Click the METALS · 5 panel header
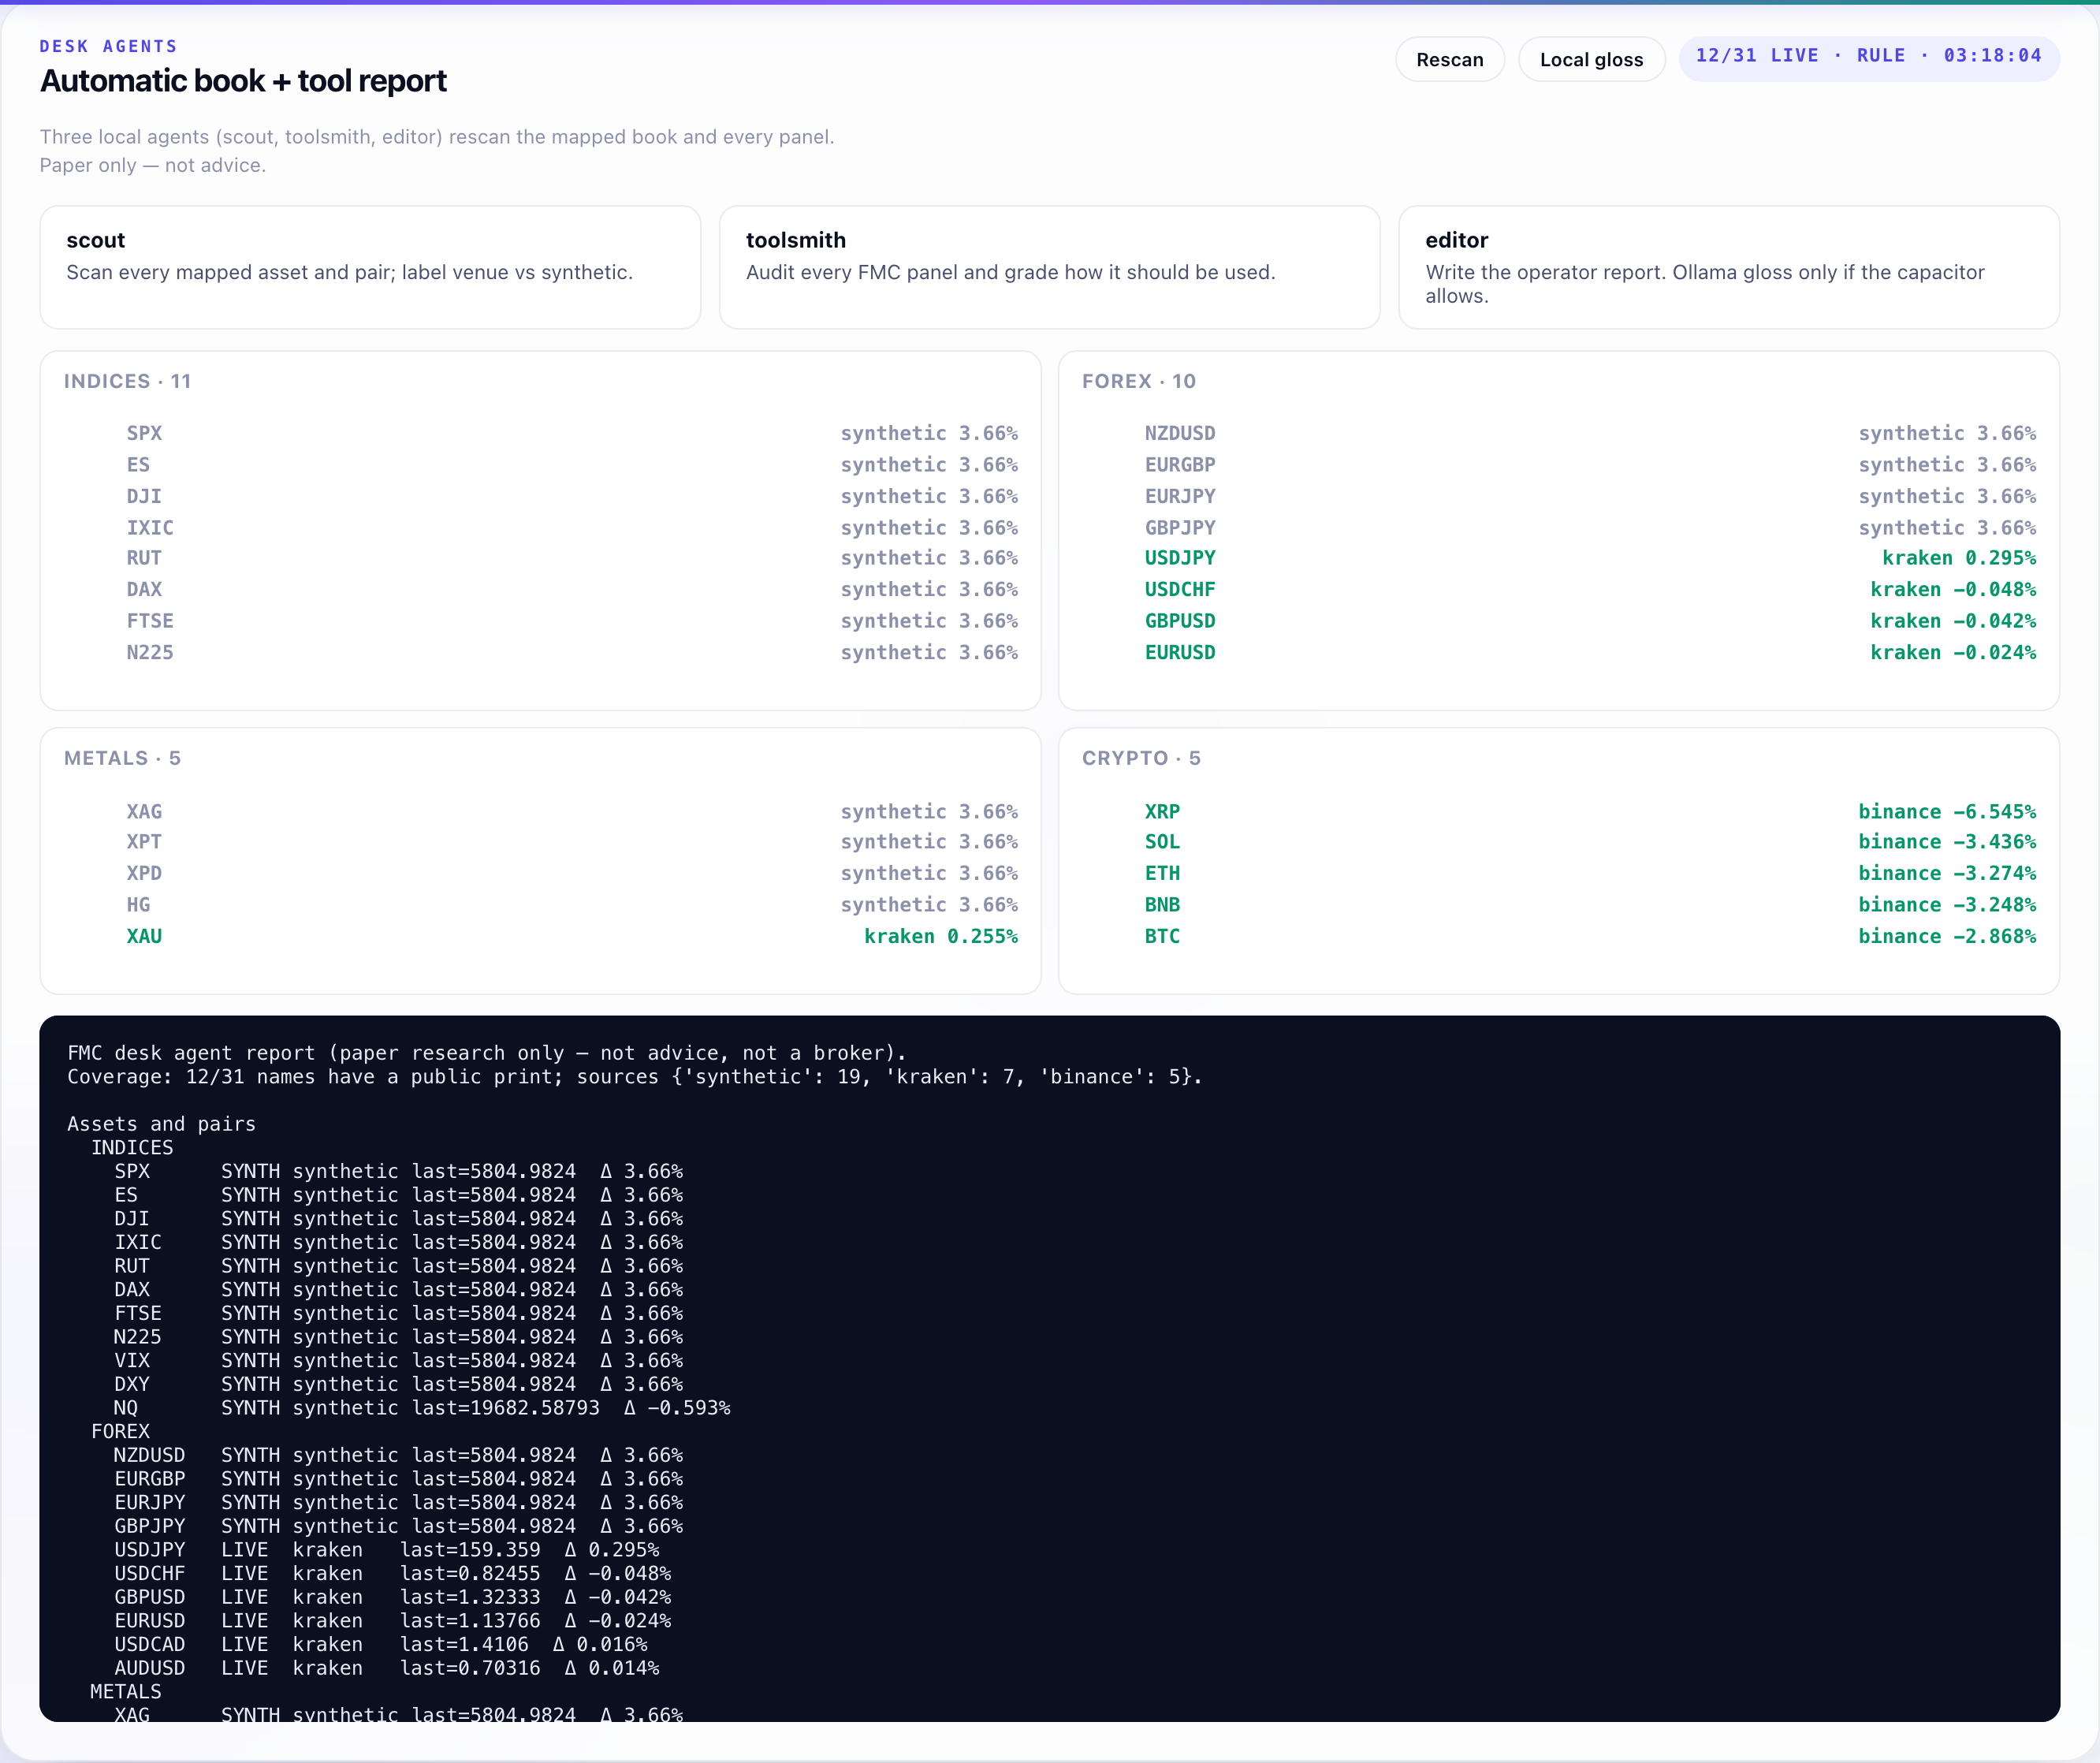The height and width of the screenshot is (1763, 2100). coord(122,758)
